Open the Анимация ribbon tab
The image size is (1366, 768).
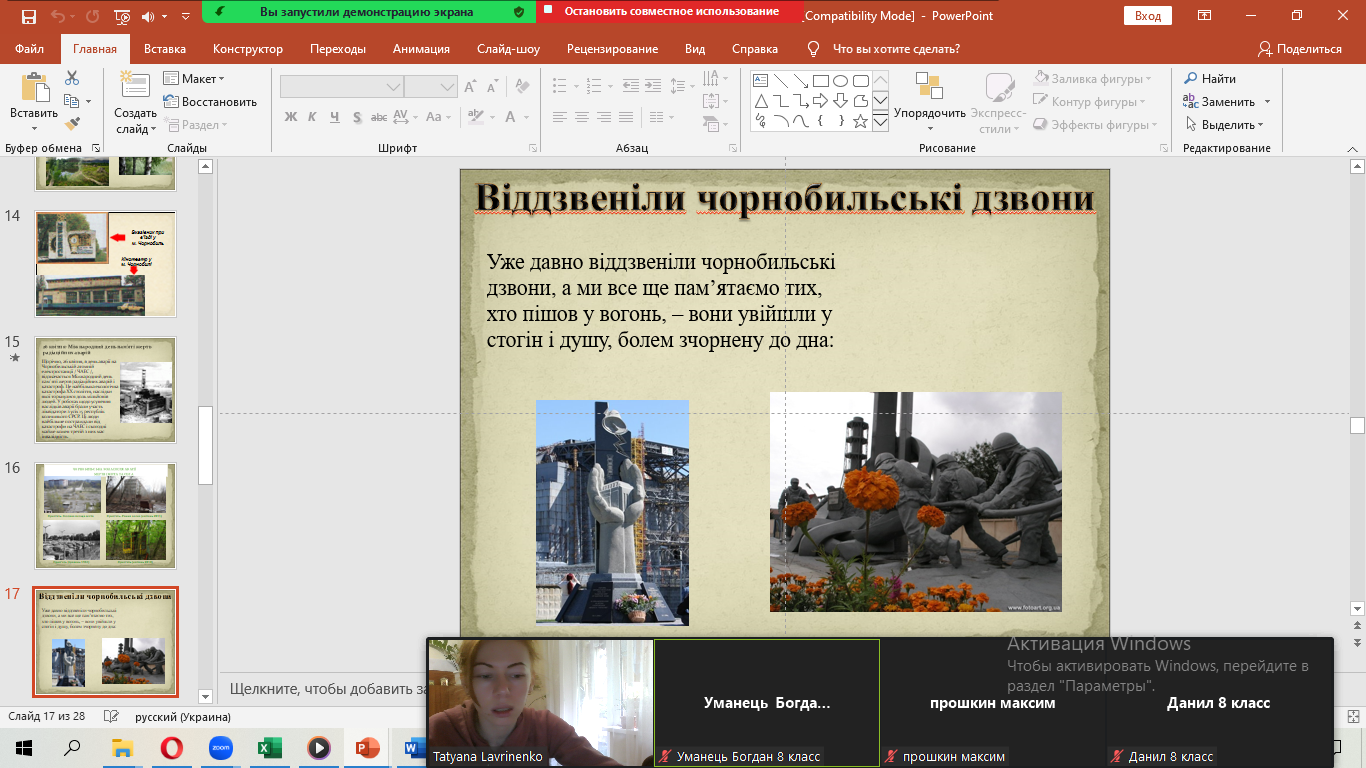tap(421, 49)
